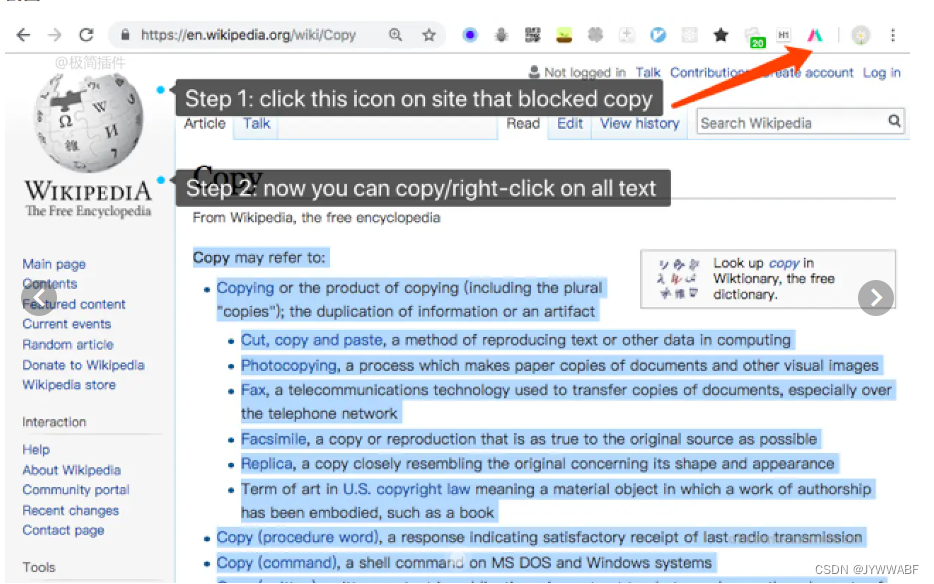Bookmark this page with the star outline
Viewport: 934px width, 584px height.
click(429, 35)
